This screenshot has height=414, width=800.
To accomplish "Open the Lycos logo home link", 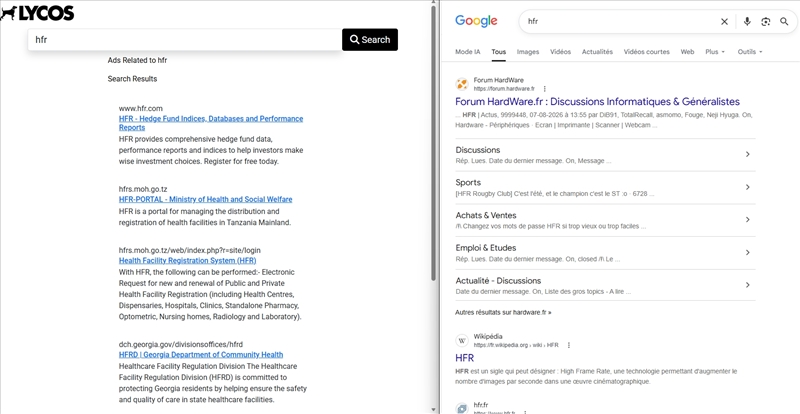I will (37, 13).
